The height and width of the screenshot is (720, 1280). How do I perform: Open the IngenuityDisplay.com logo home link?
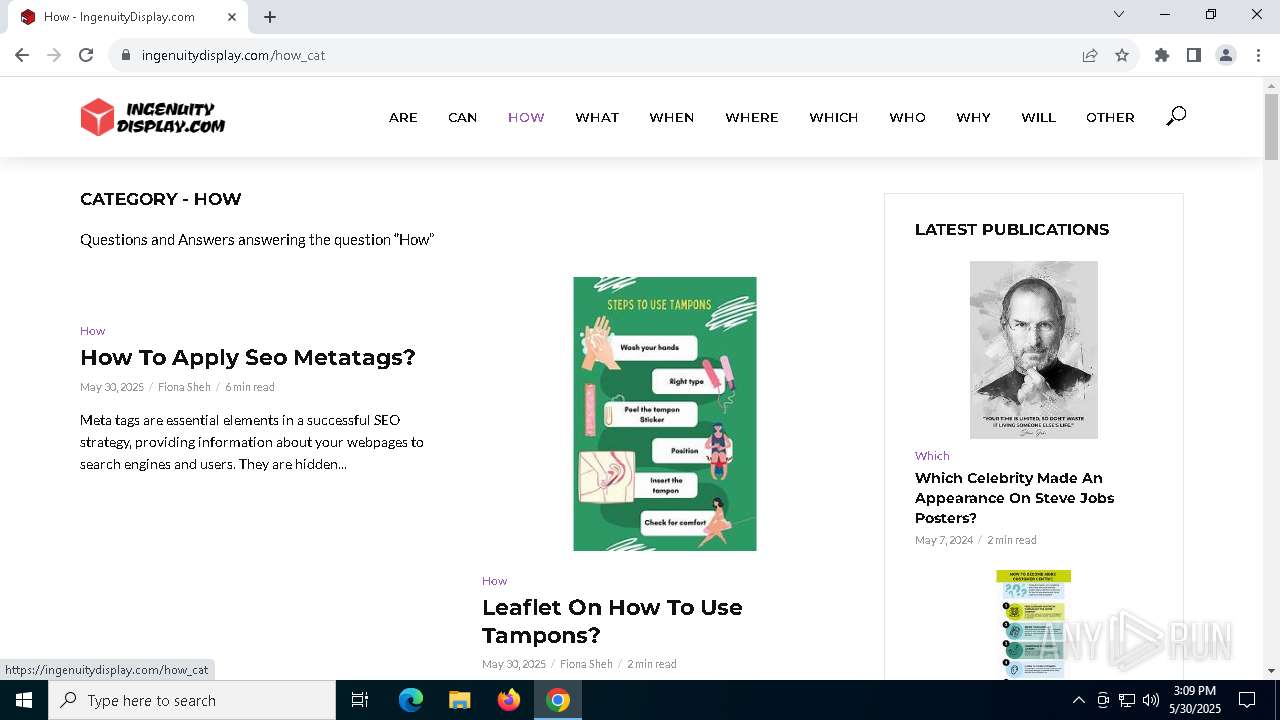153,117
